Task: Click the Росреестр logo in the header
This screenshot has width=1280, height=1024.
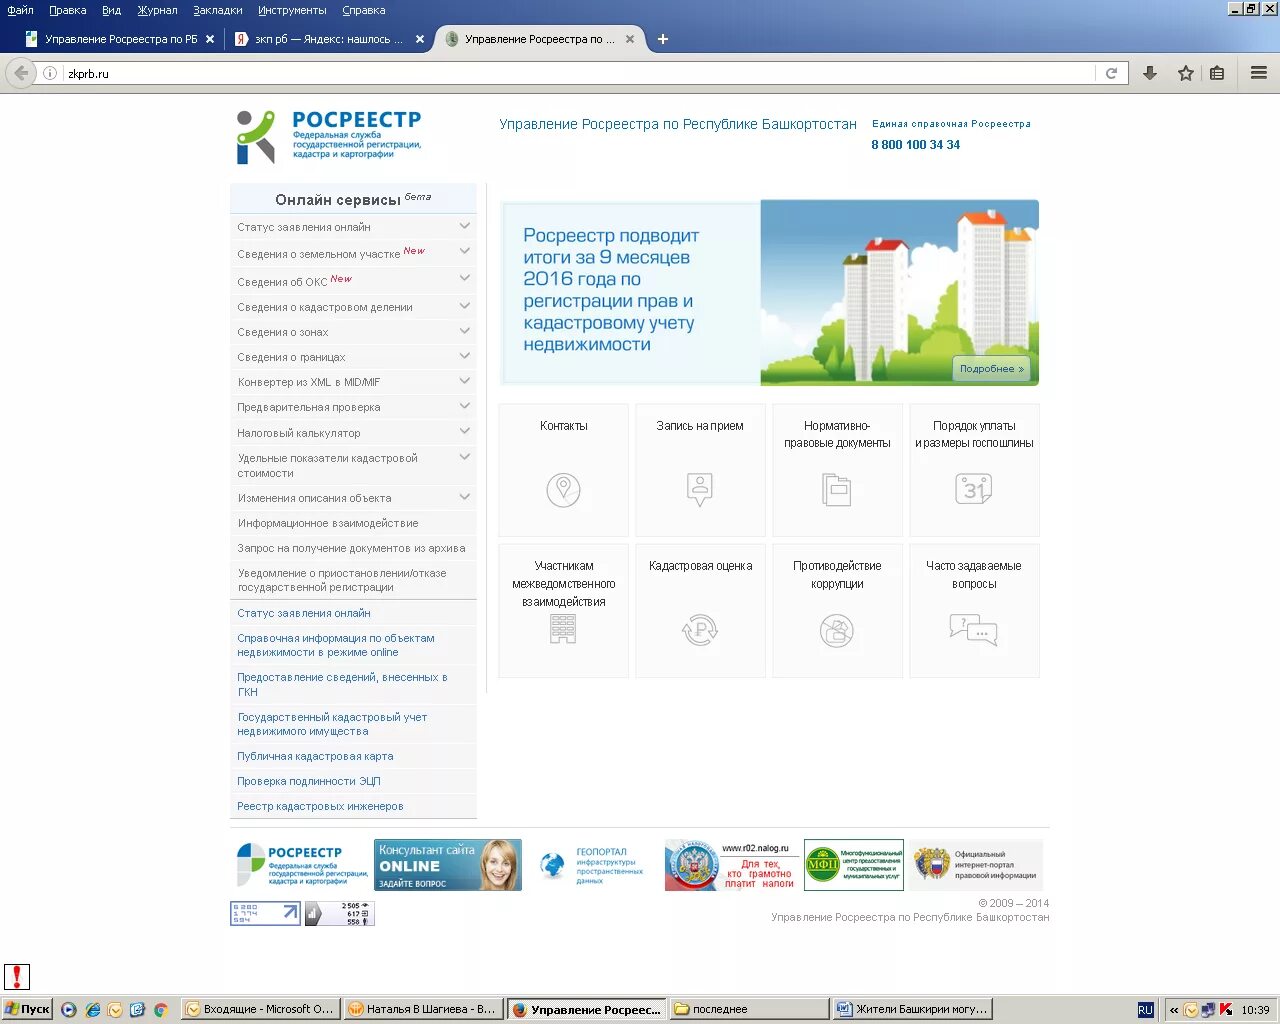Action: (x=329, y=137)
